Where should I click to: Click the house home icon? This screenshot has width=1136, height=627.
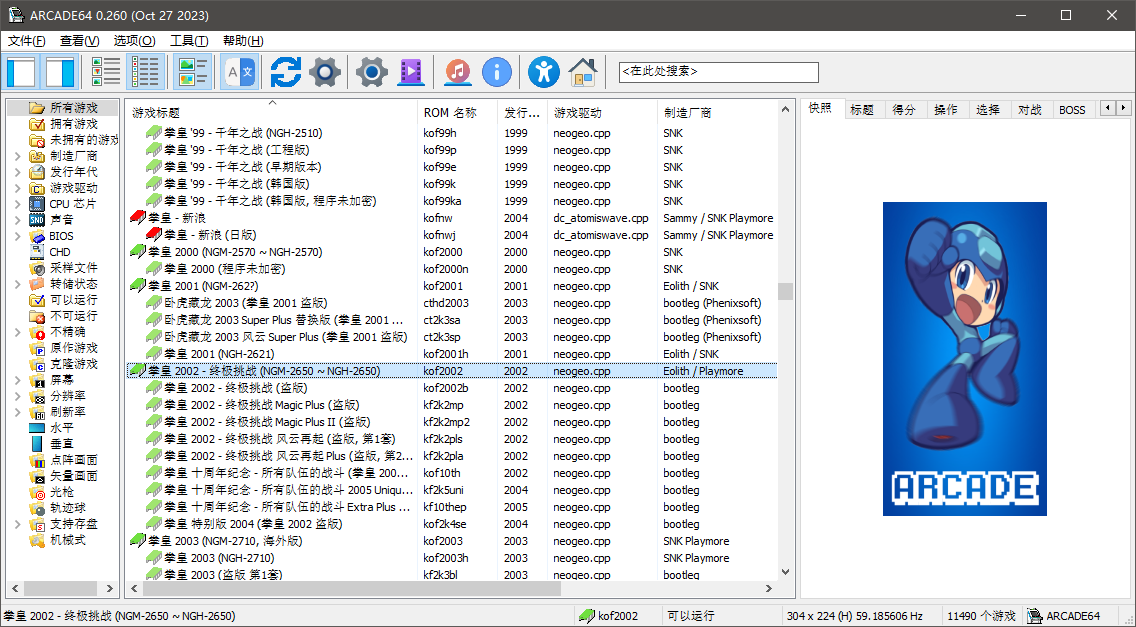[x=582, y=72]
